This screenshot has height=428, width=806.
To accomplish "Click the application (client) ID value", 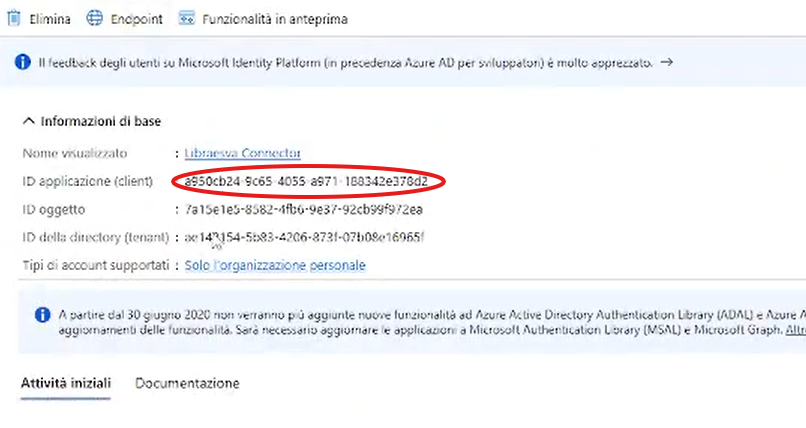I will (x=307, y=181).
